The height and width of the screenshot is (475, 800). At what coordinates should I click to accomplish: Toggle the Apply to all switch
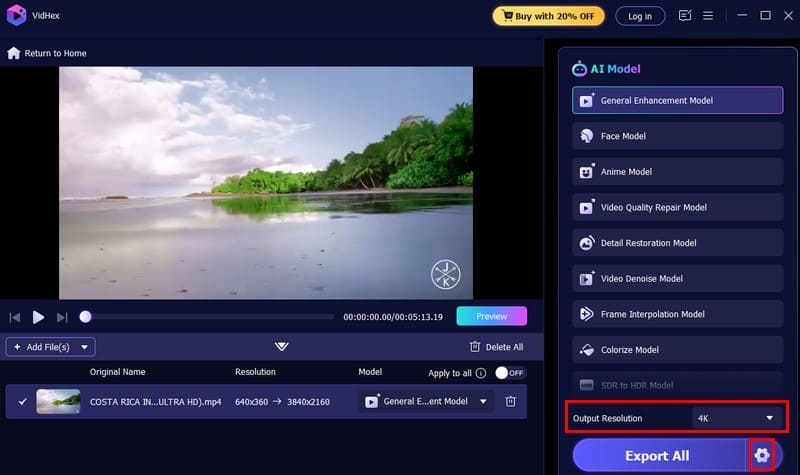pyautogui.click(x=510, y=373)
